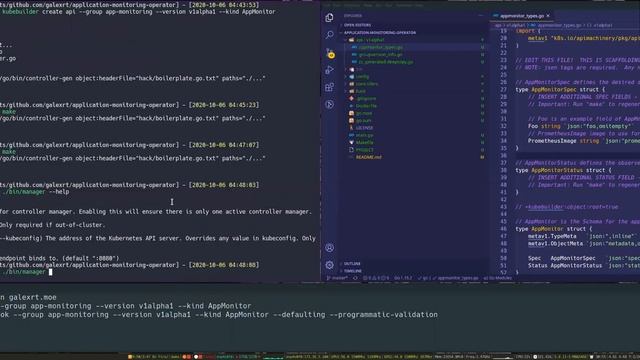640x360 pixels.
Task: Open README.md in the file tree
Action: click(x=369, y=157)
